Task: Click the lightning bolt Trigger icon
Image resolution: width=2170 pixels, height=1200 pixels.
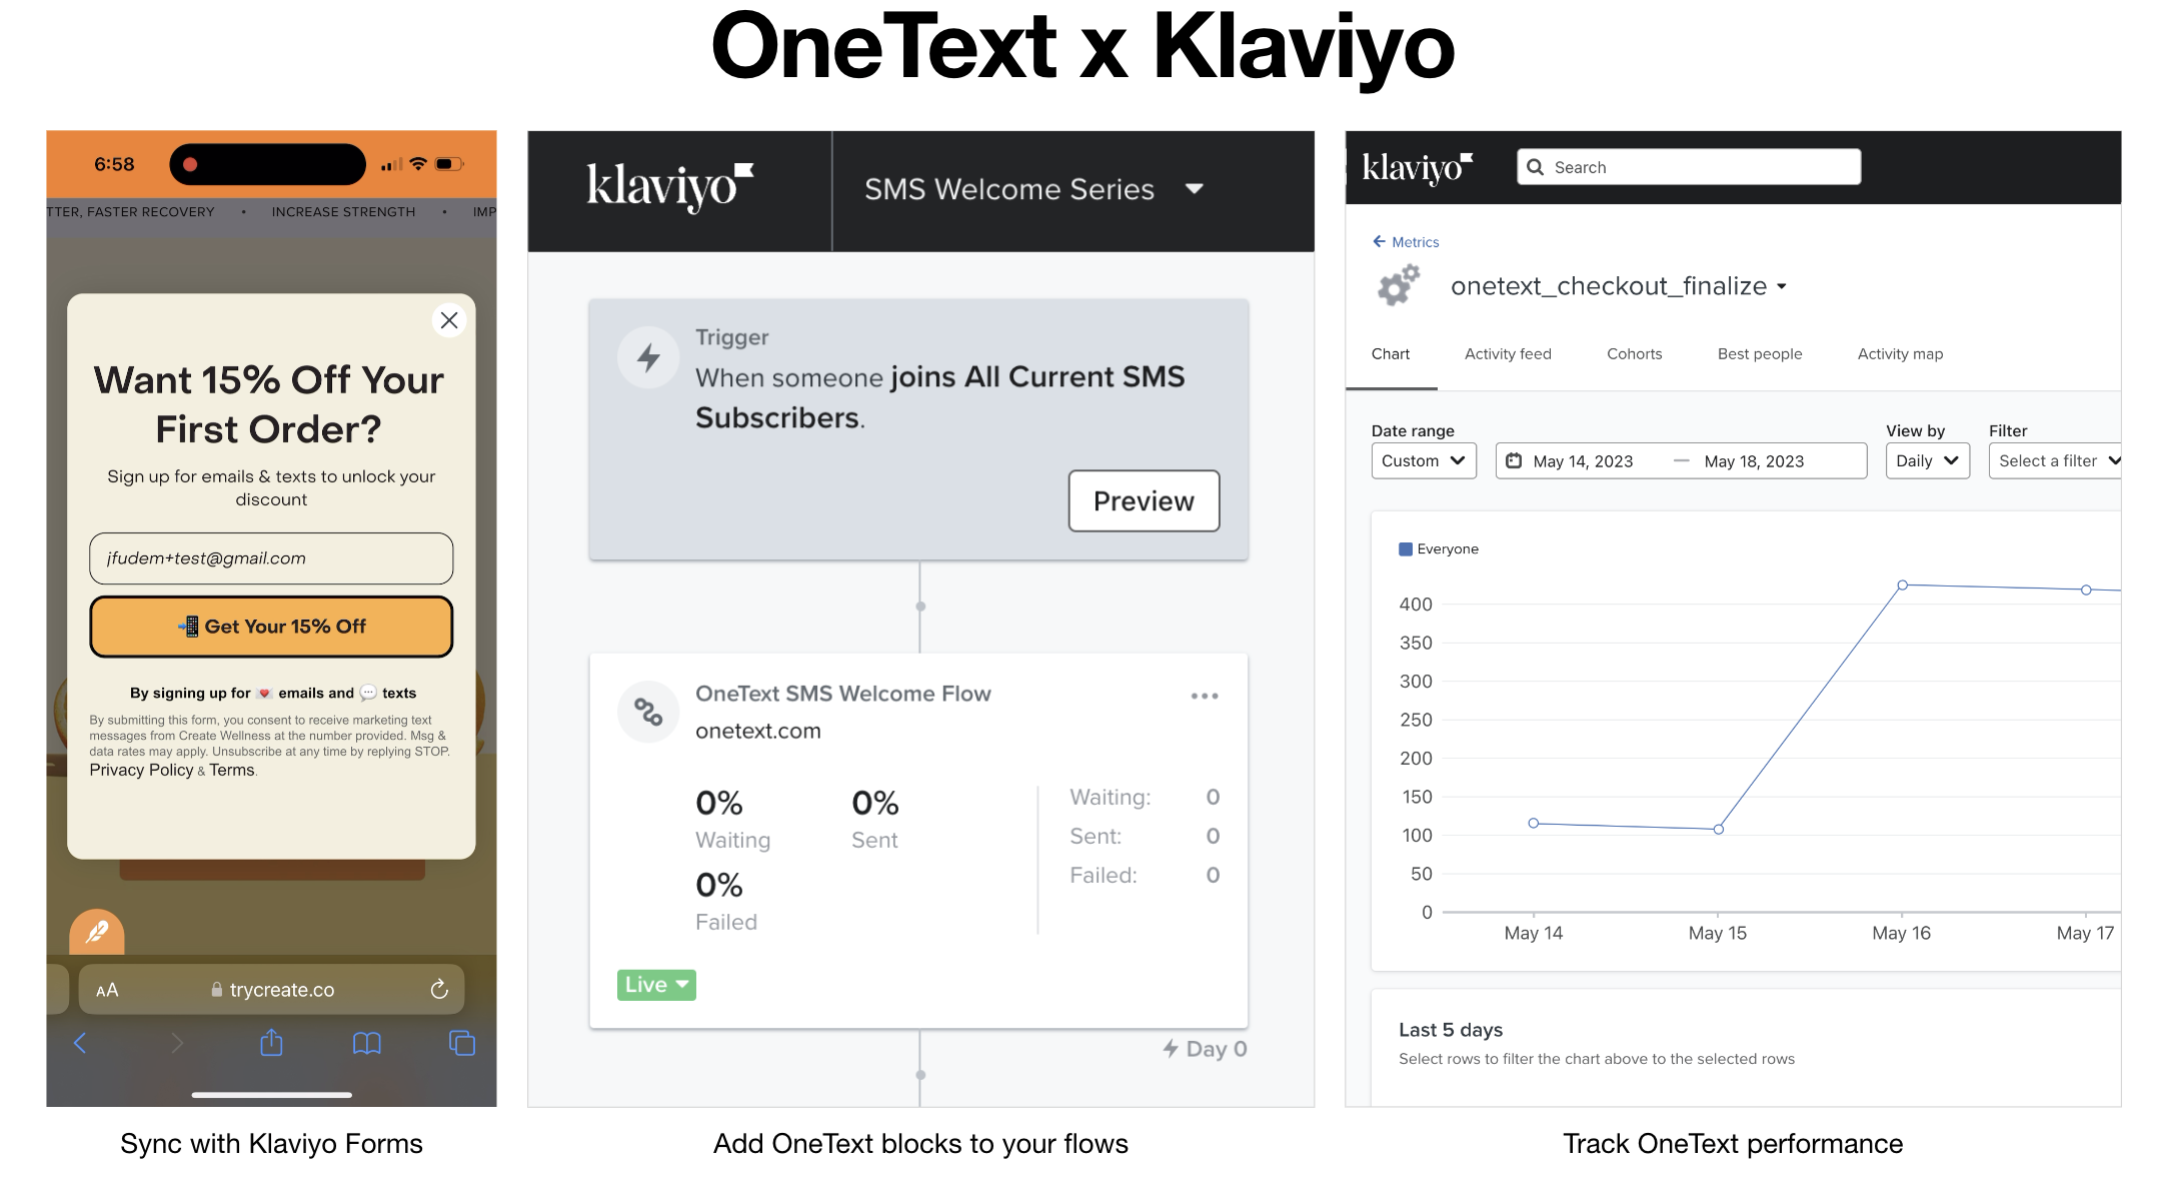Action: pyautogui.click(x=649, y=357)
